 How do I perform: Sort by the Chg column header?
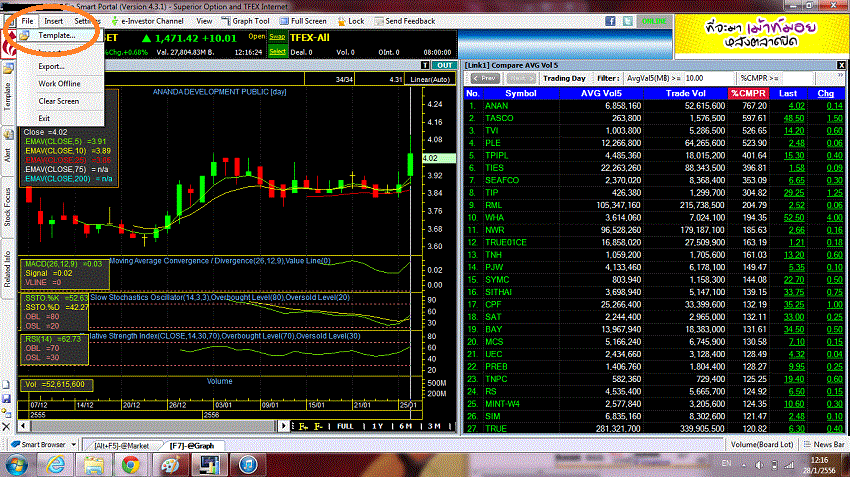pyautogui.click(x=826, y=93)
